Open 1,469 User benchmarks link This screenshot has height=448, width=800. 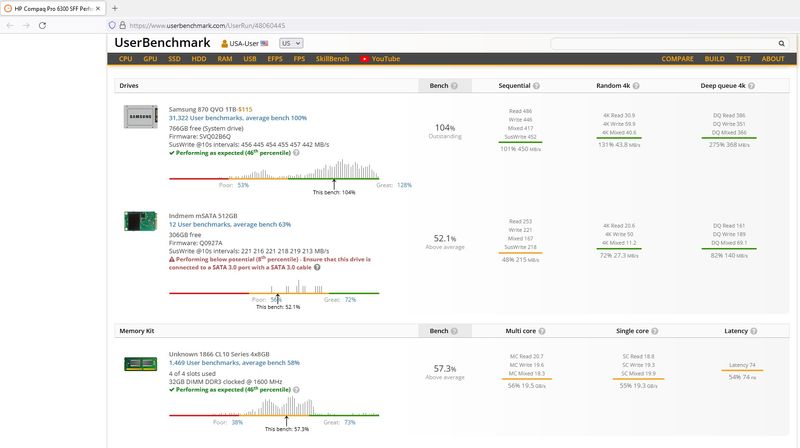coord(234,363)
